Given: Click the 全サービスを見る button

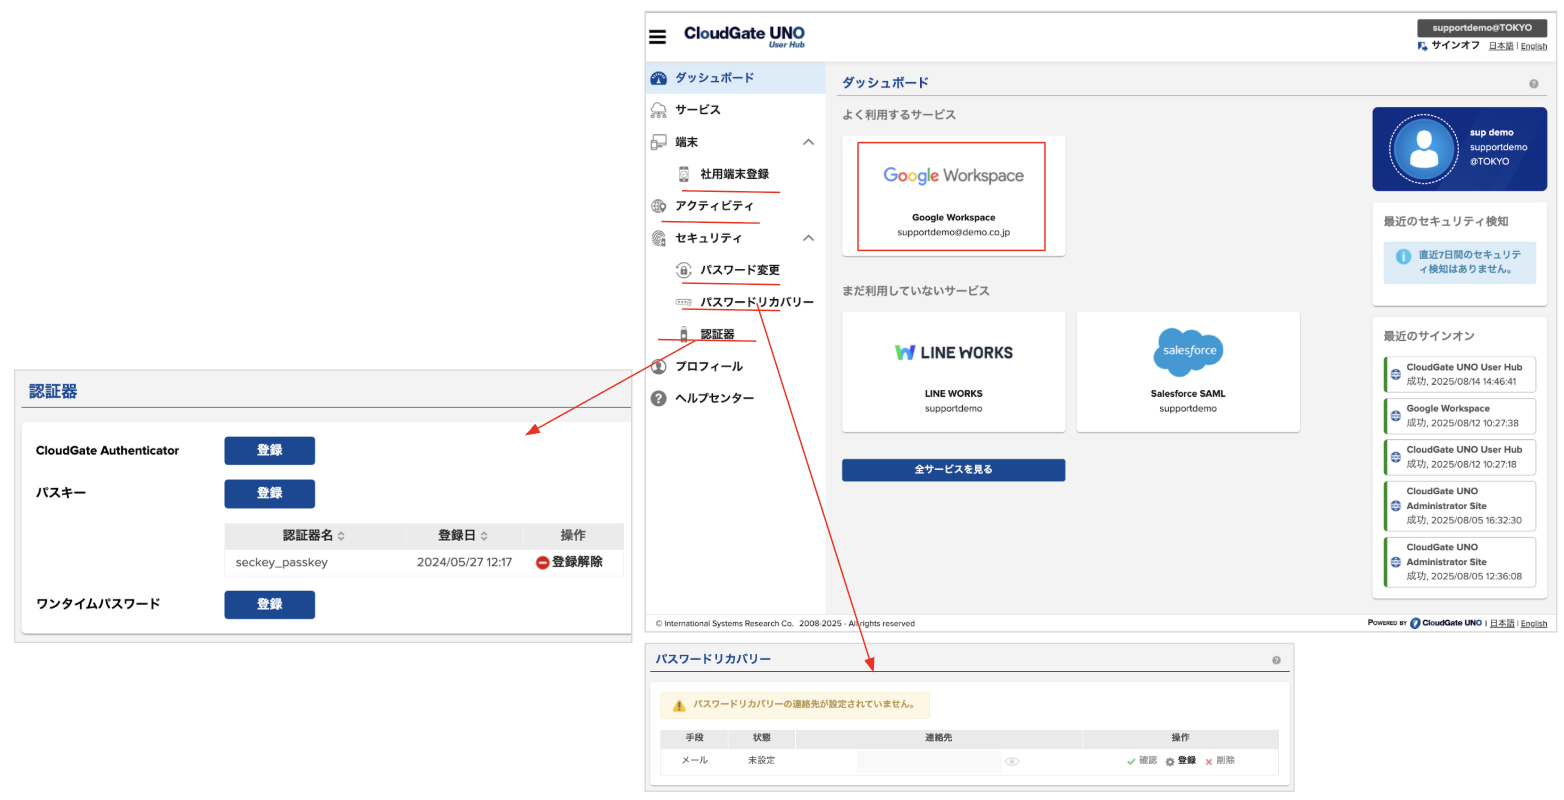Looking at the screenshot, I should 953,470.
